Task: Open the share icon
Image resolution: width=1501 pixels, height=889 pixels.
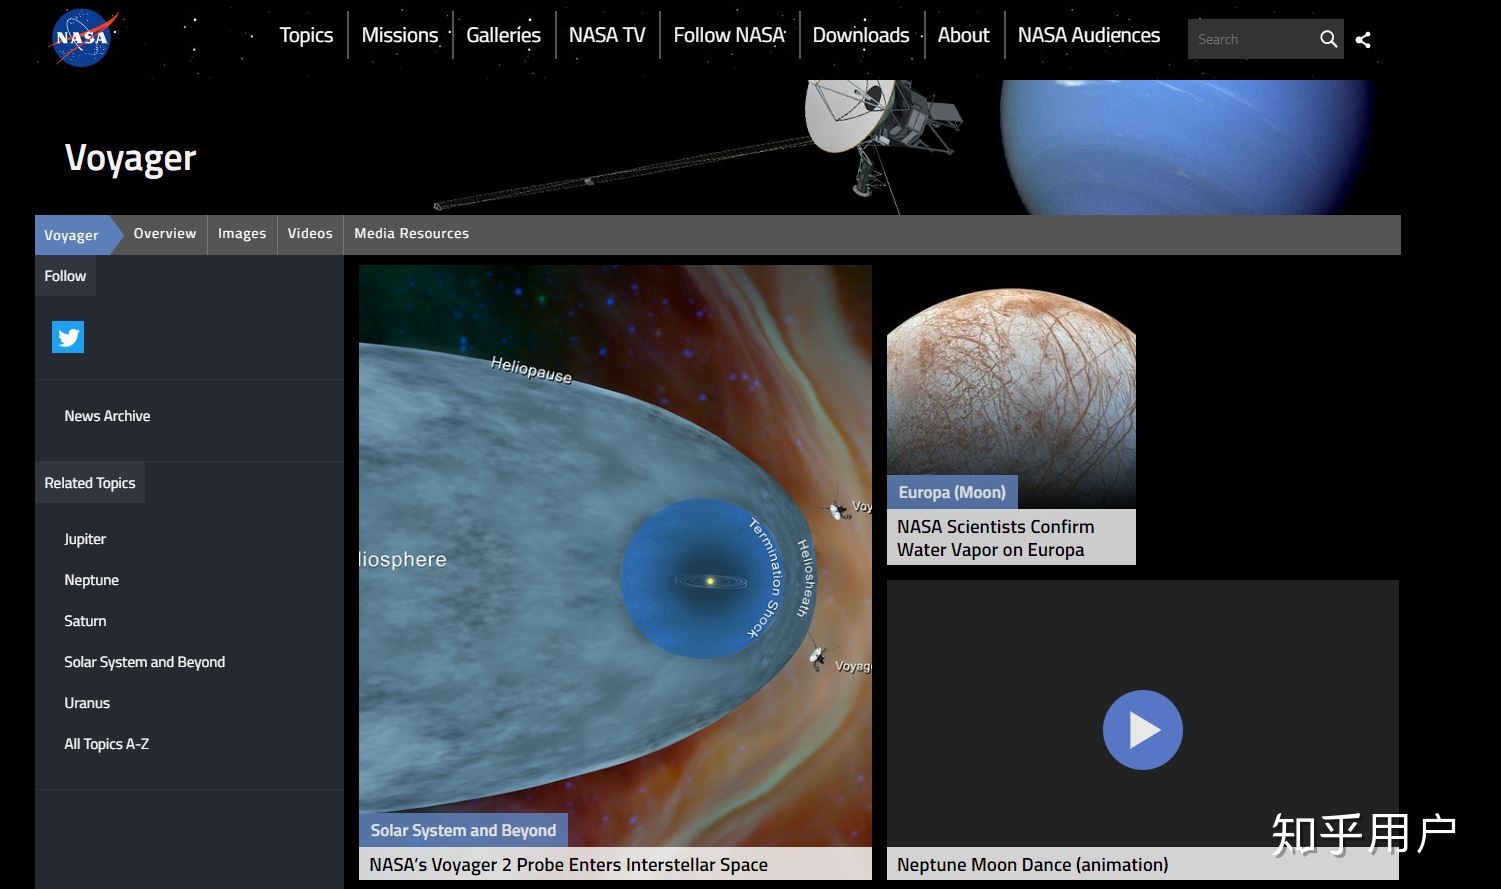Action: (x=1363, y=39)
